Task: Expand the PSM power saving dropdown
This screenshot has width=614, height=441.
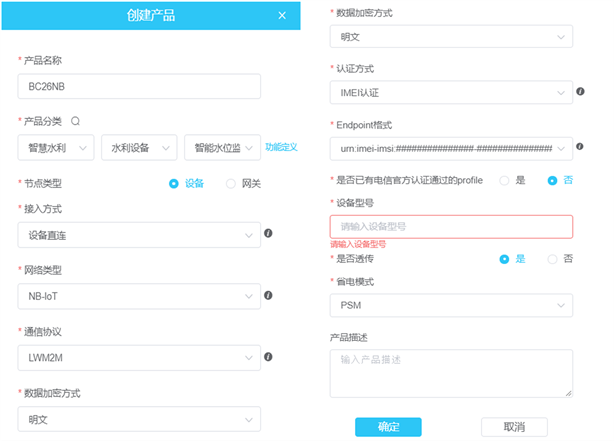Action: point(451,304)
